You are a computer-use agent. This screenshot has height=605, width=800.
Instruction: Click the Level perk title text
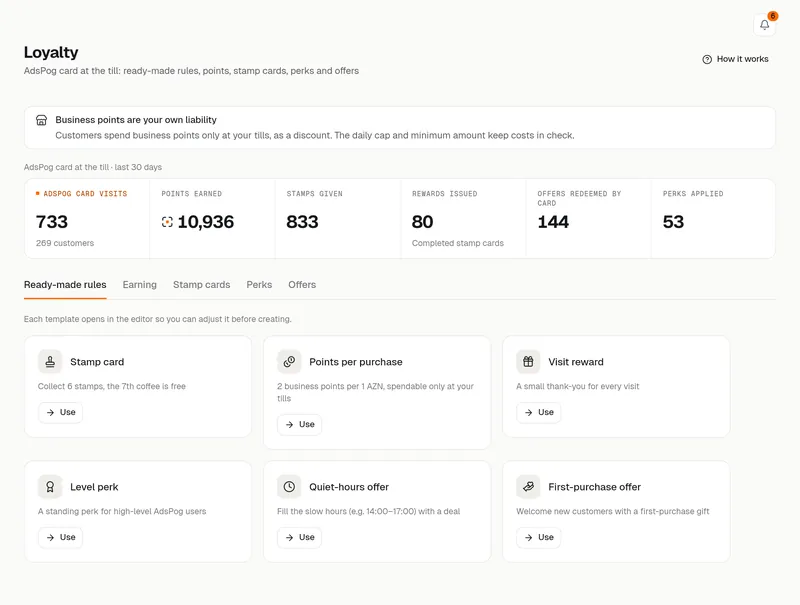coord(94,487)
